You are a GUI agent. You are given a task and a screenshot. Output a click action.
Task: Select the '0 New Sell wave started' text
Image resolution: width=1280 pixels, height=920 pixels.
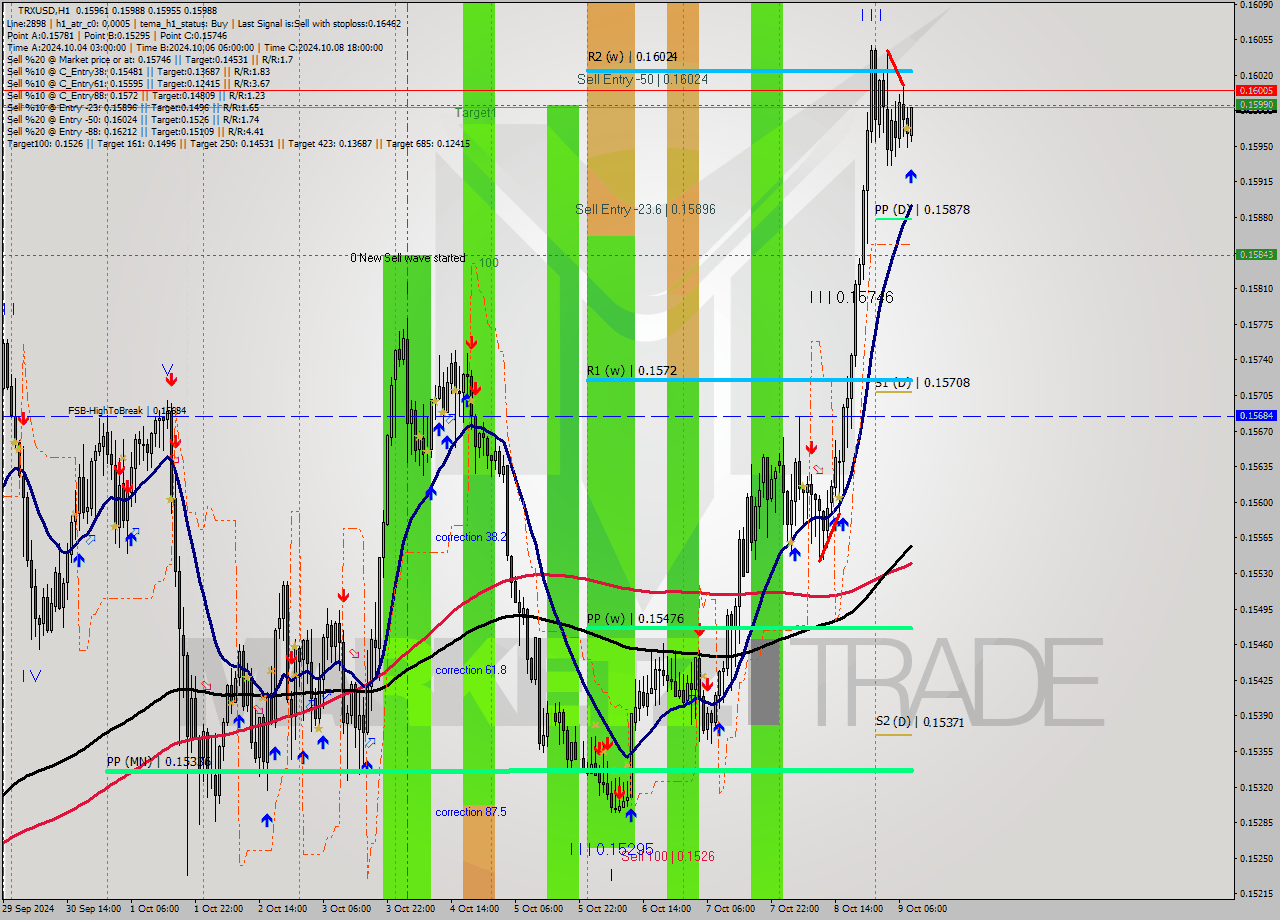coord(408,258)
